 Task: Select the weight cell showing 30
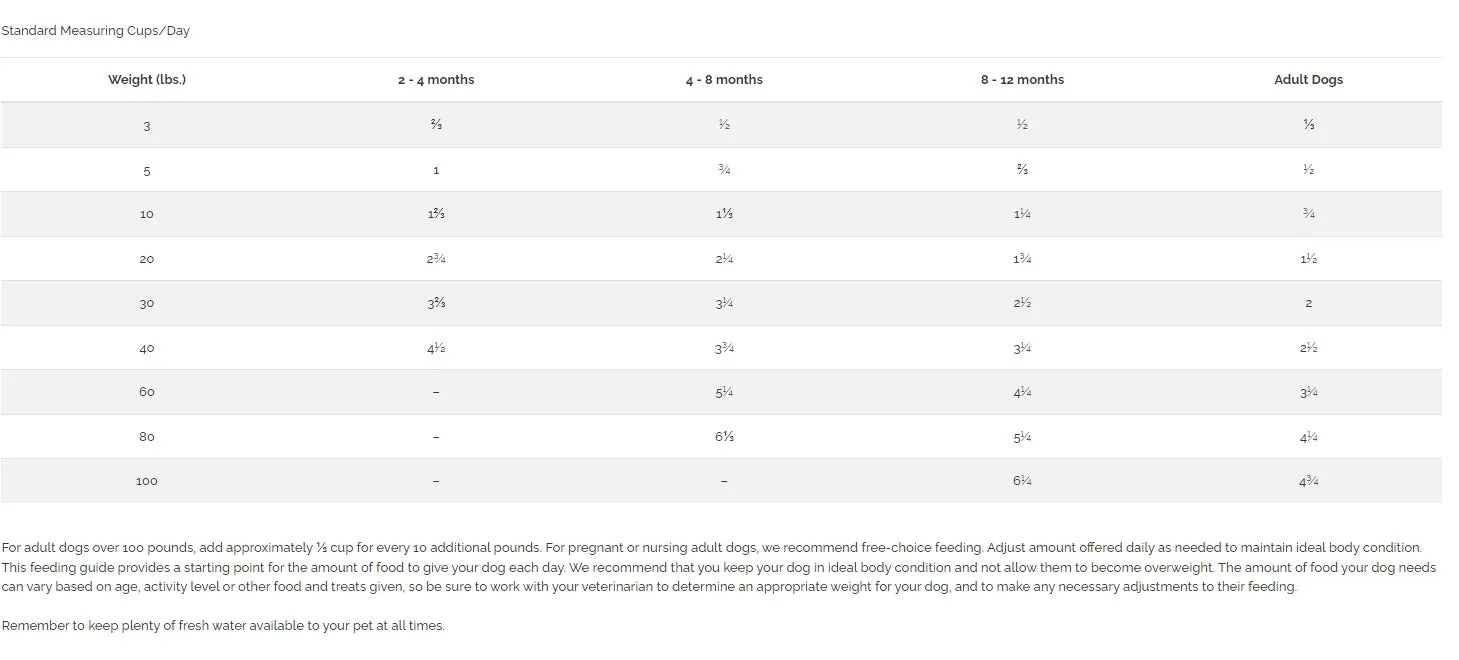147,304
